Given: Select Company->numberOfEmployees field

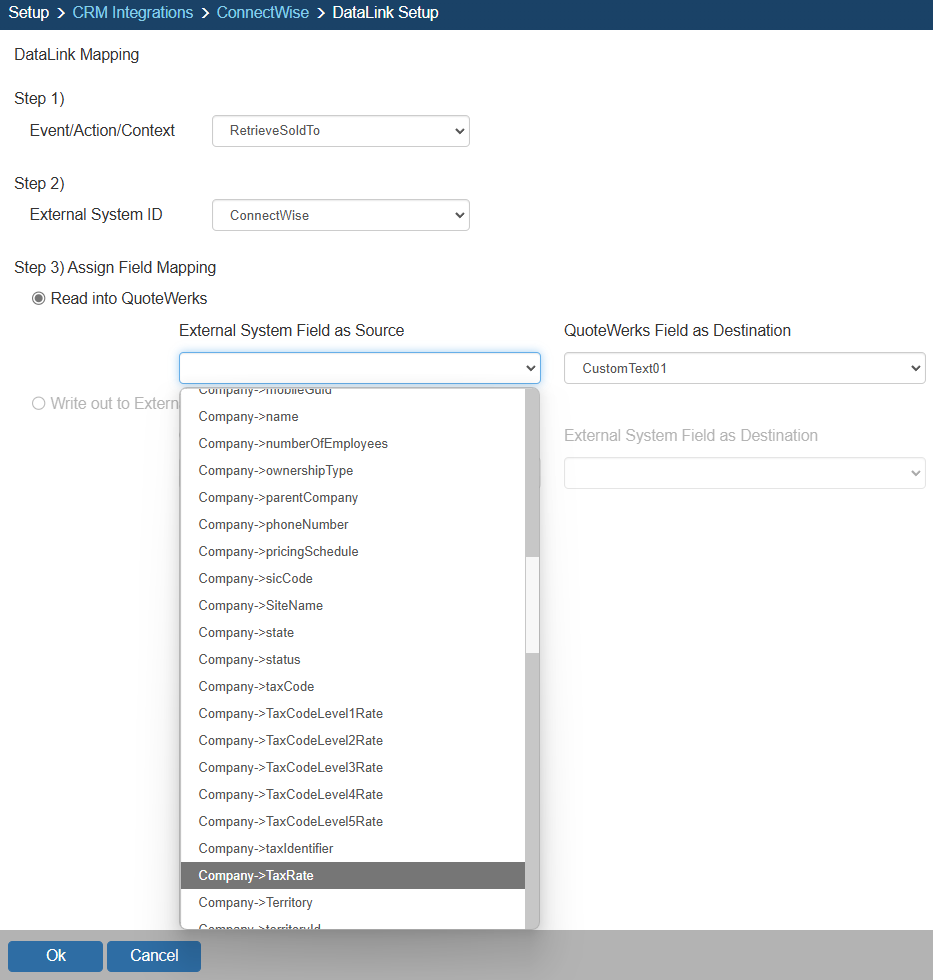Looking at the screenshot, I should click(292, 443).
